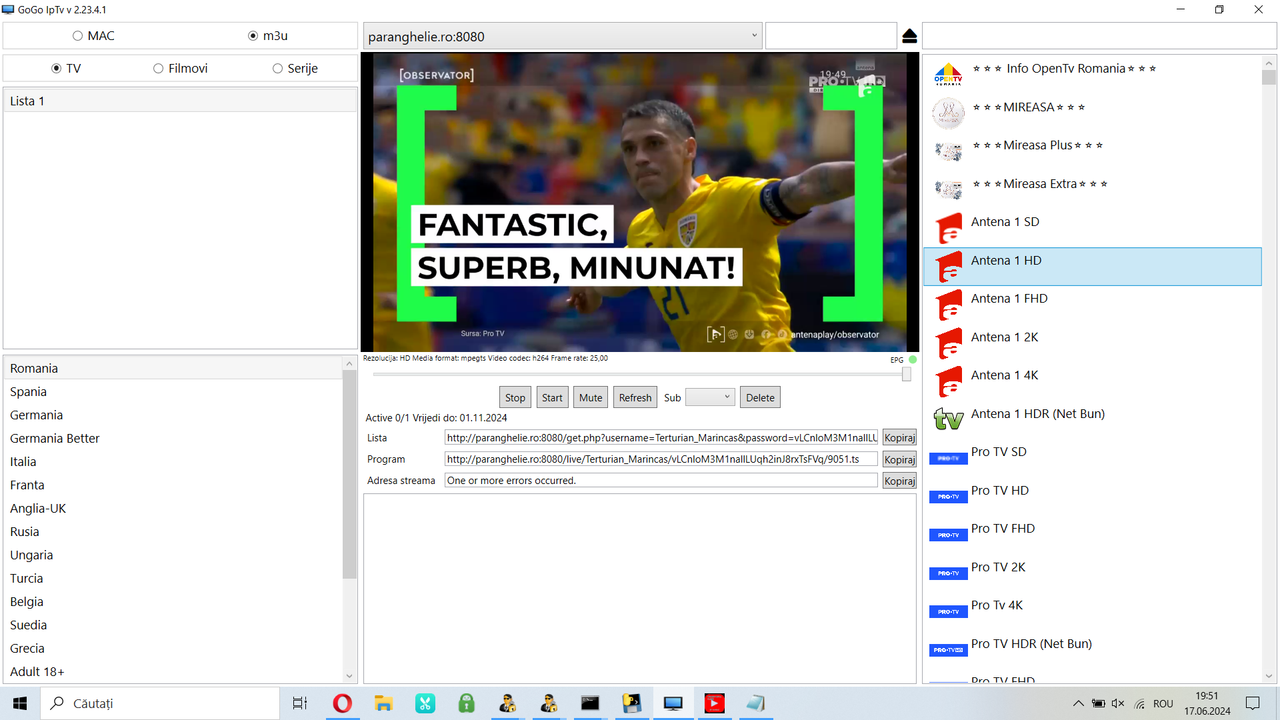Viewport: 1280px width, 720px height.
Task: Select Italia category
Action: coord(174,462)
